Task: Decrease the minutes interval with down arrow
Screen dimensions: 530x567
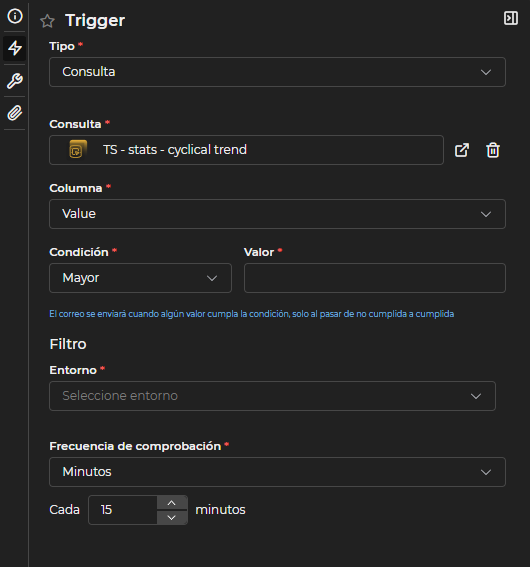Action: pos(172,517)
